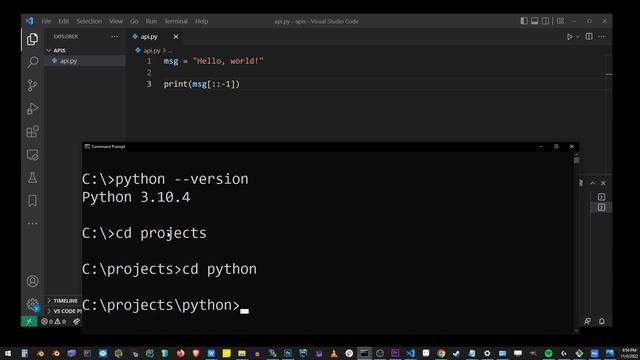Click api.py in the breadcrumb path
Viewport: 640px width, 360px height.
tap(152, 51)
